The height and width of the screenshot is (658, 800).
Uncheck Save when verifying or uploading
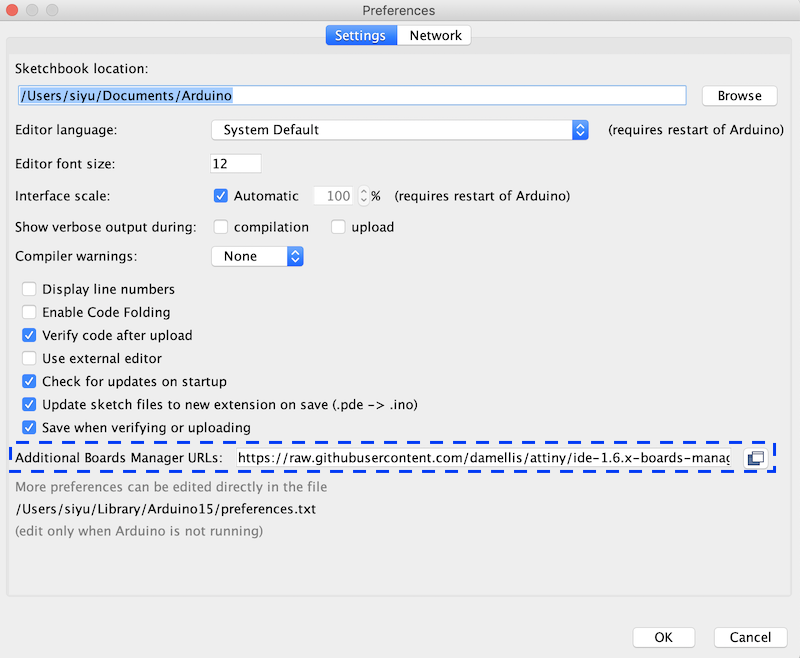pyautogui.click(x=29, y=427)
